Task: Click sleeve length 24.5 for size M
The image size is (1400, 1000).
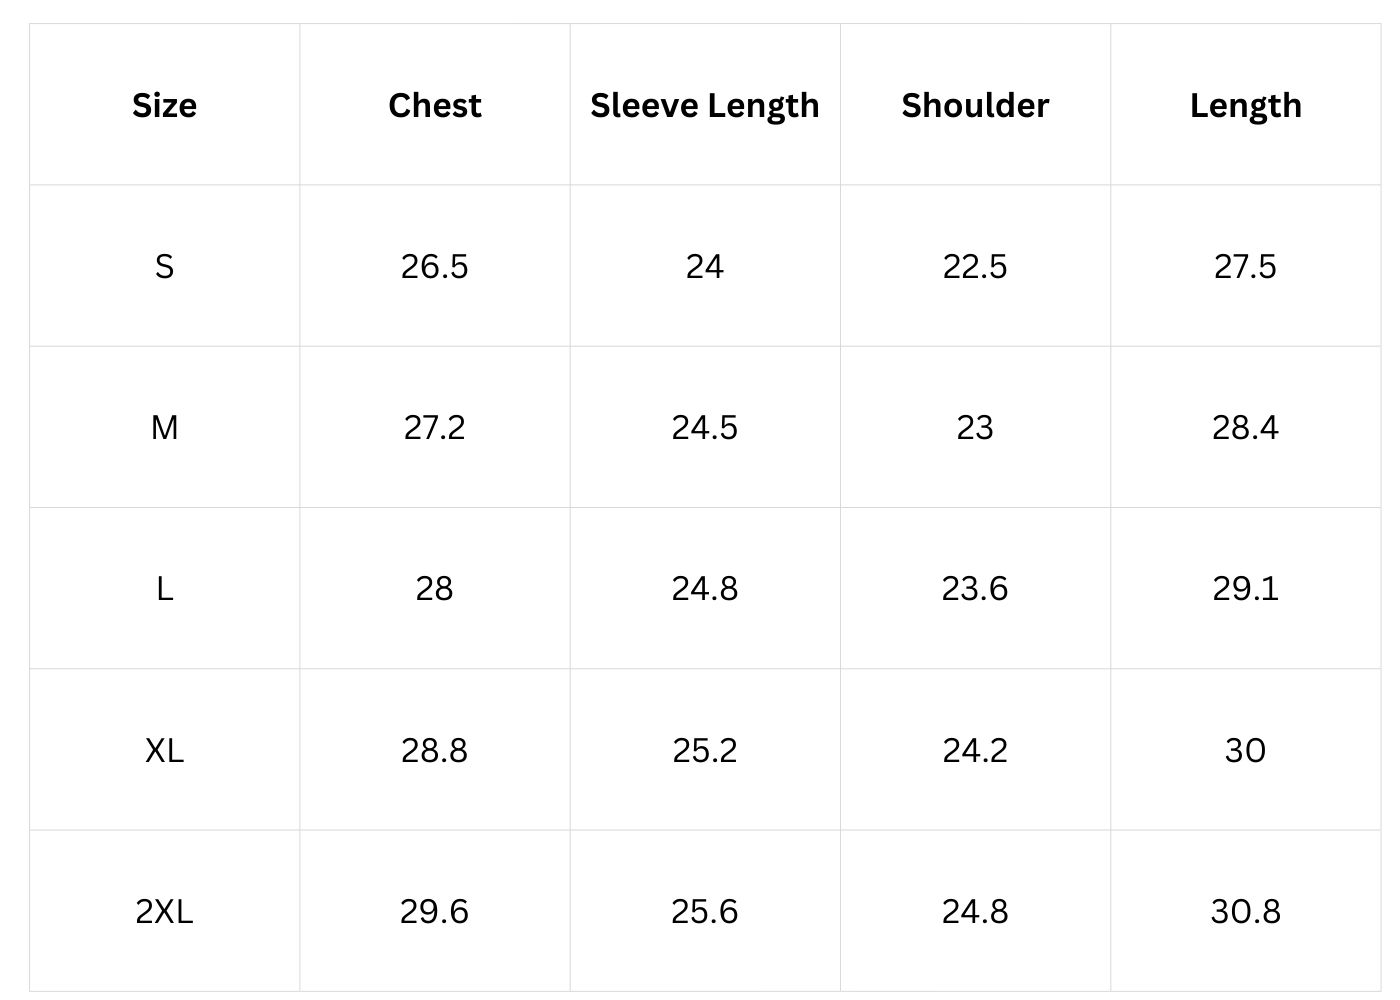Action: (705, 428)
